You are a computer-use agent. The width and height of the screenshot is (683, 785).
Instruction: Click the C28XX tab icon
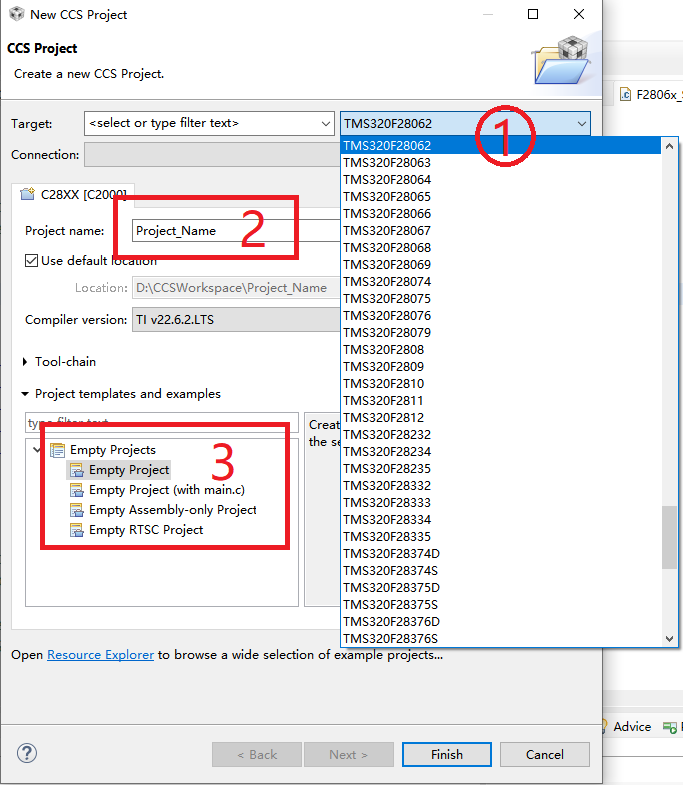[27, 194]
